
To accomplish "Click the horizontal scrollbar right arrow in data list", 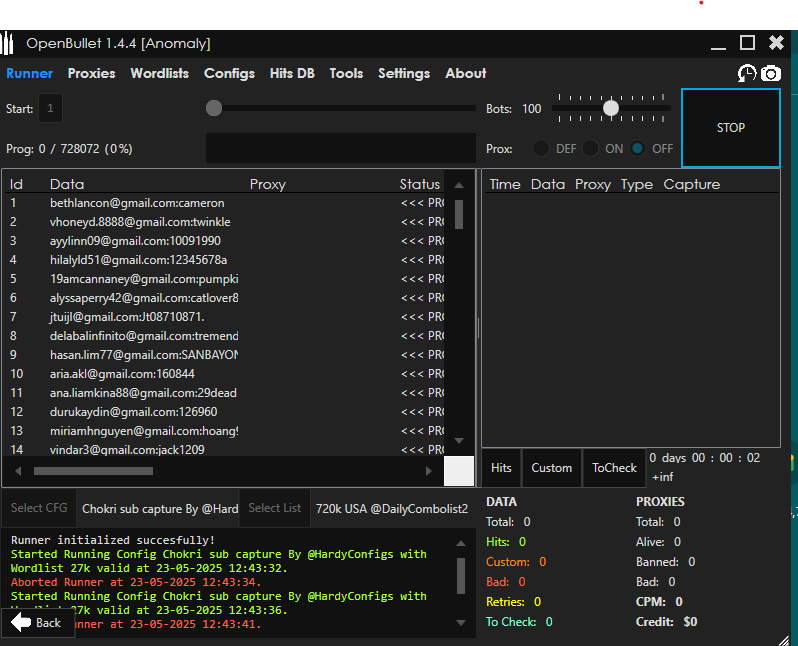I will [x=429, y=470].
